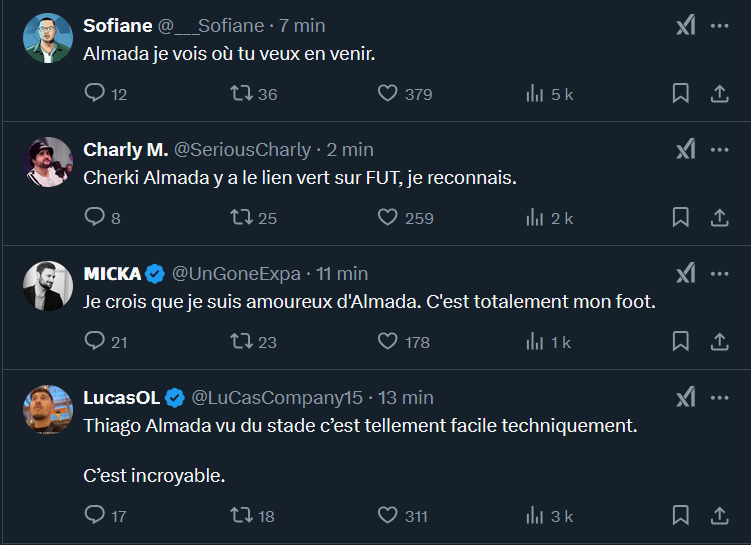Open LucasOL's avatar
Viewport: 751px width, 545px height.
(x=48, y=410)
